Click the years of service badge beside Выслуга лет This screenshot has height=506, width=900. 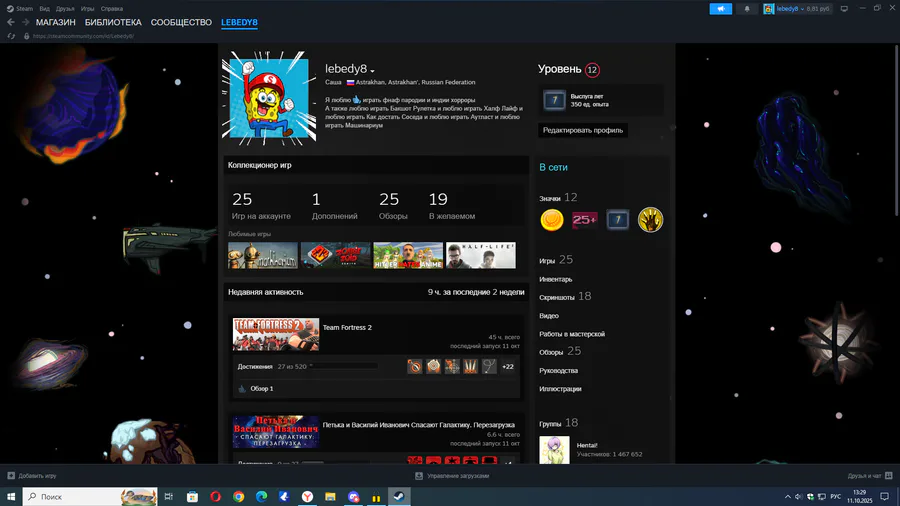(x=554, y=100)
